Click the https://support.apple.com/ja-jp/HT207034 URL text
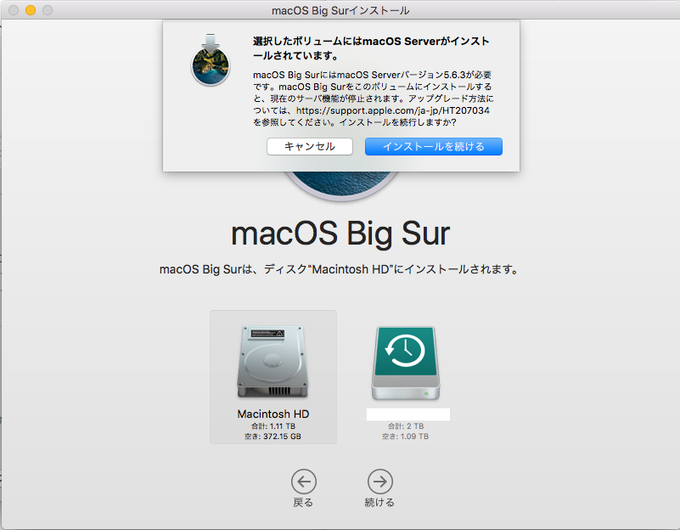 click(393, 111)
